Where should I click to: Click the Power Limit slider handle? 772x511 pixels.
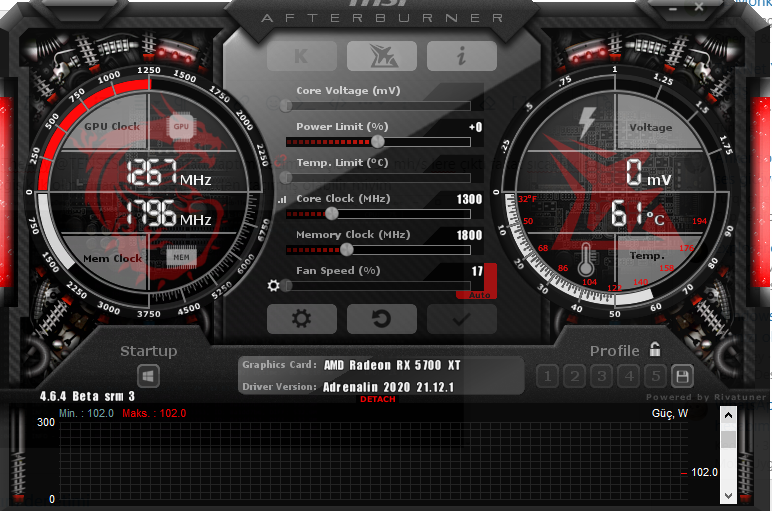click(x=378, y=142)
